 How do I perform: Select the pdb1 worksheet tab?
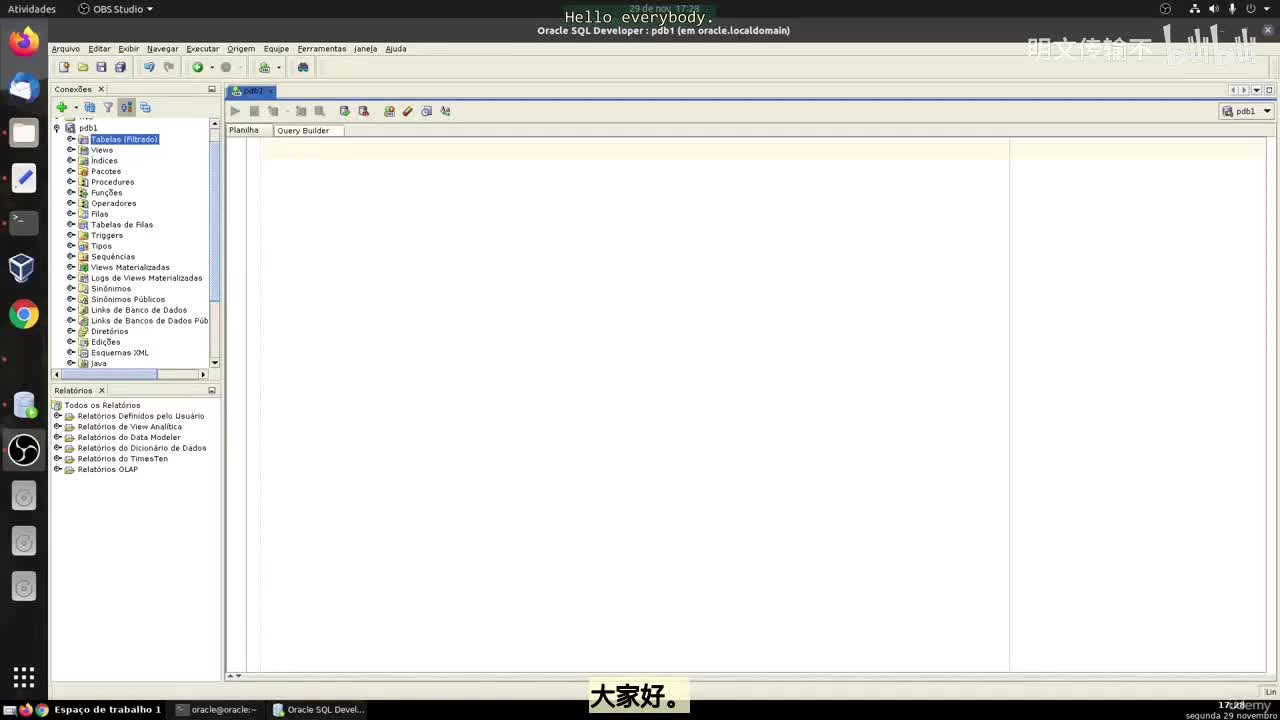(x=252, y=90)
